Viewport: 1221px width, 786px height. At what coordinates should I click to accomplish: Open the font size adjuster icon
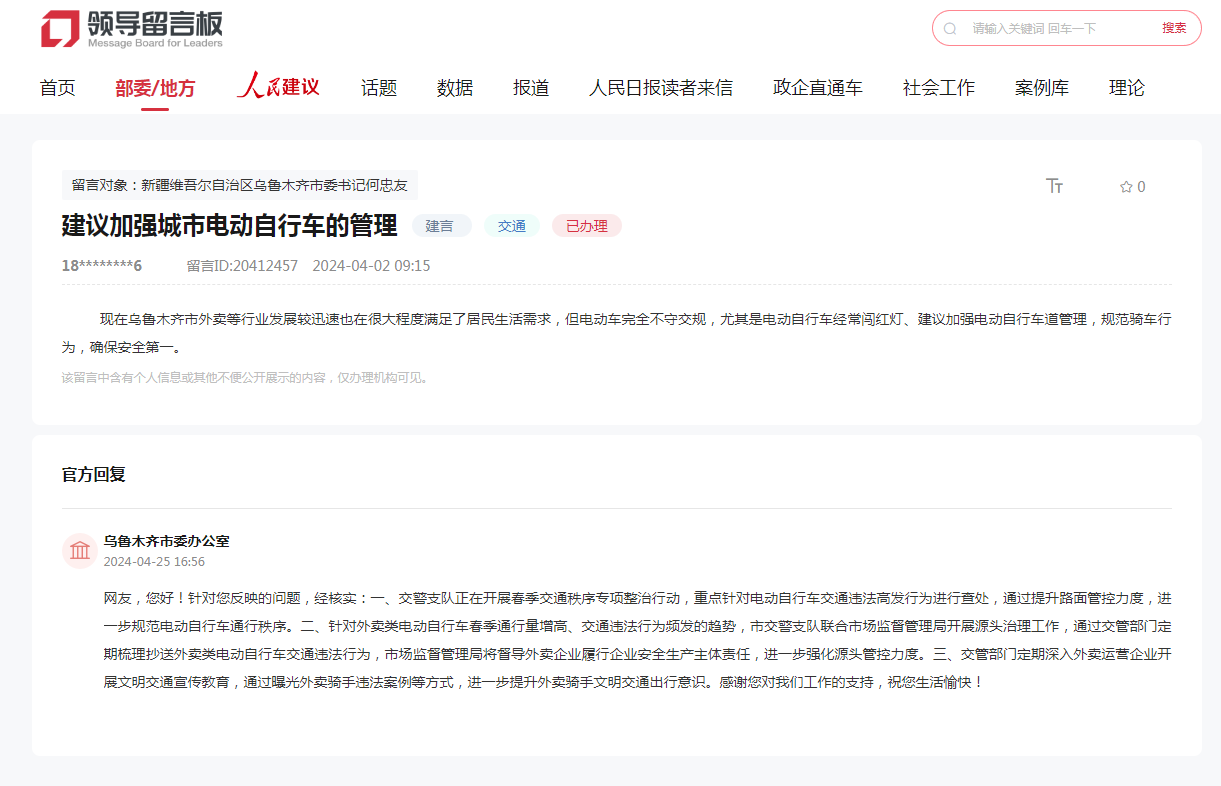point(1054,186)
